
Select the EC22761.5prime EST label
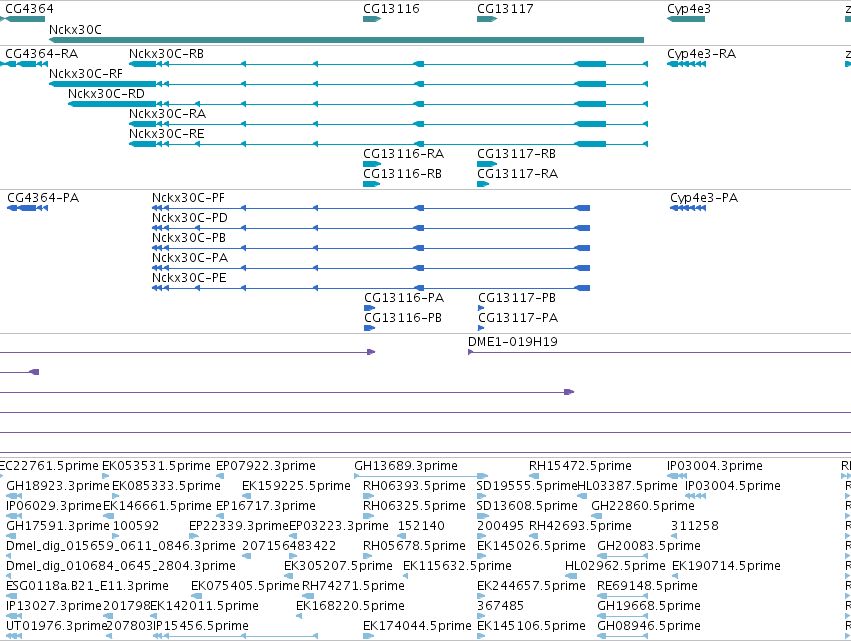point(49,466)
